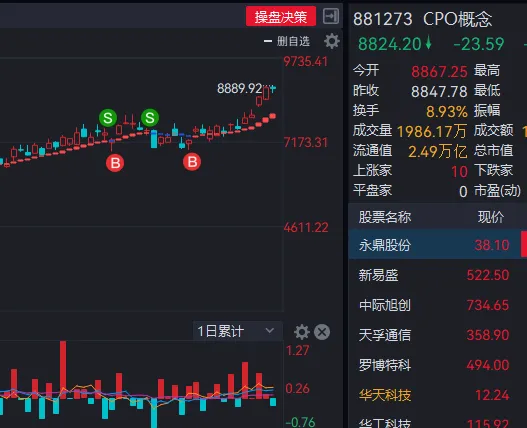Click the 中际旭创 price 734.65

(x=488, y=305)
